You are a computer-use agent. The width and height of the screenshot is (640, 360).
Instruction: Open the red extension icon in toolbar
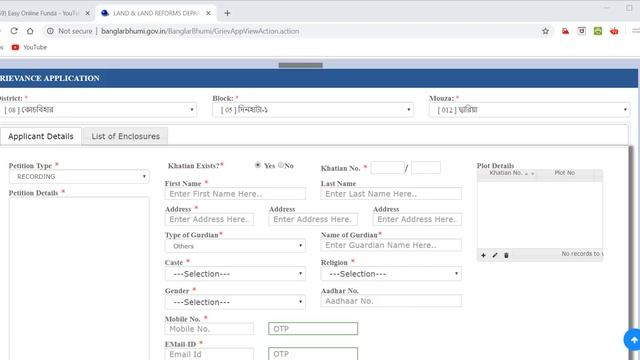point(565,31)
